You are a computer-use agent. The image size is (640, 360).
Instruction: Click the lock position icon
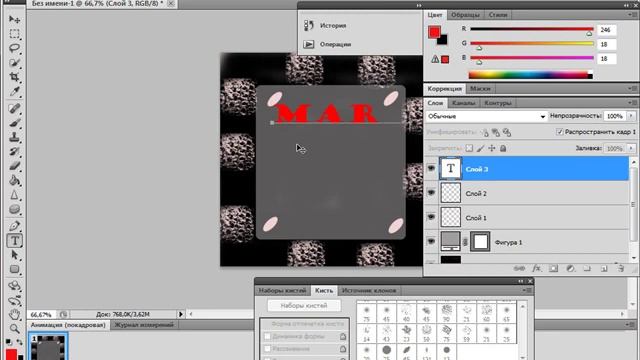click(492, 148)
